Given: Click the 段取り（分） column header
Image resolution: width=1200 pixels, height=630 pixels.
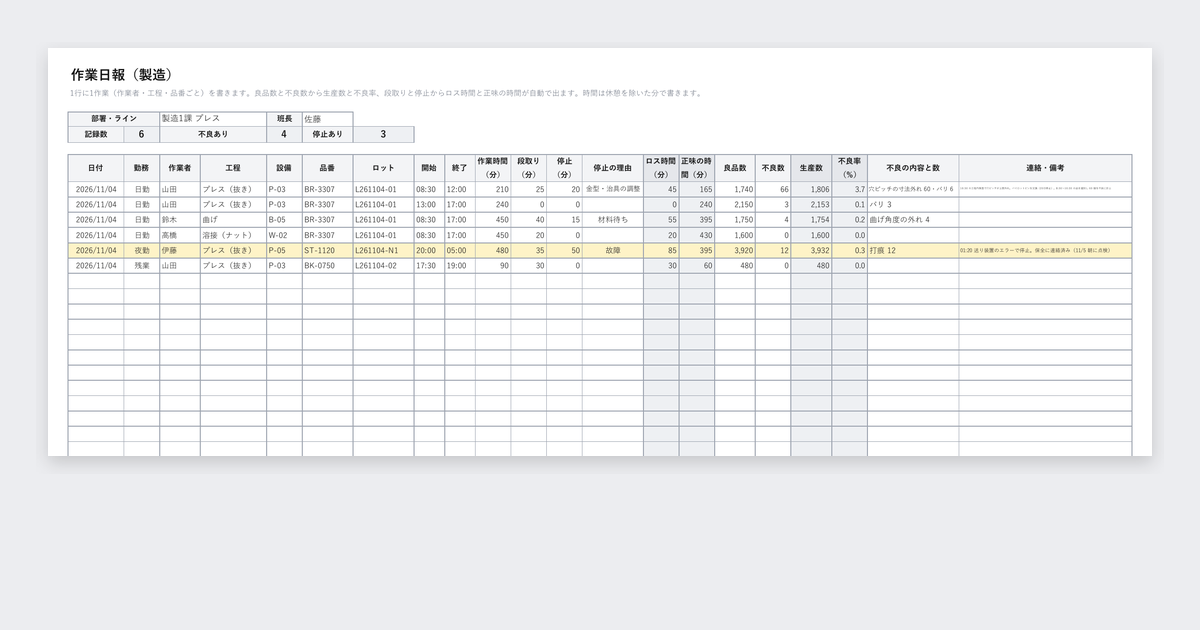Looking at the screenshot, I should 529,168.
